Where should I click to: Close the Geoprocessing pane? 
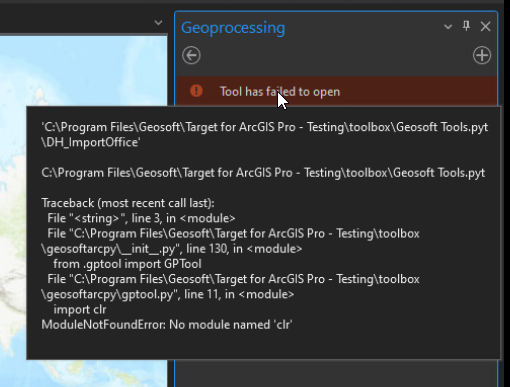[485, 26]
